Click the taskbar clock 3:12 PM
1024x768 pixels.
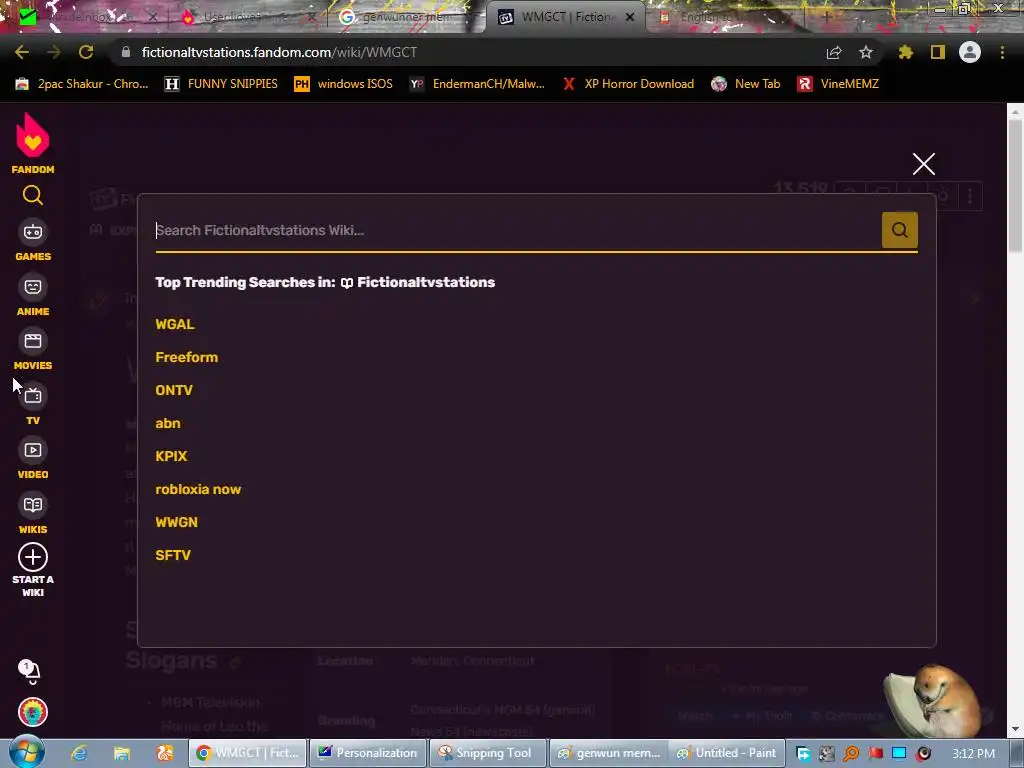pos(973,753)
